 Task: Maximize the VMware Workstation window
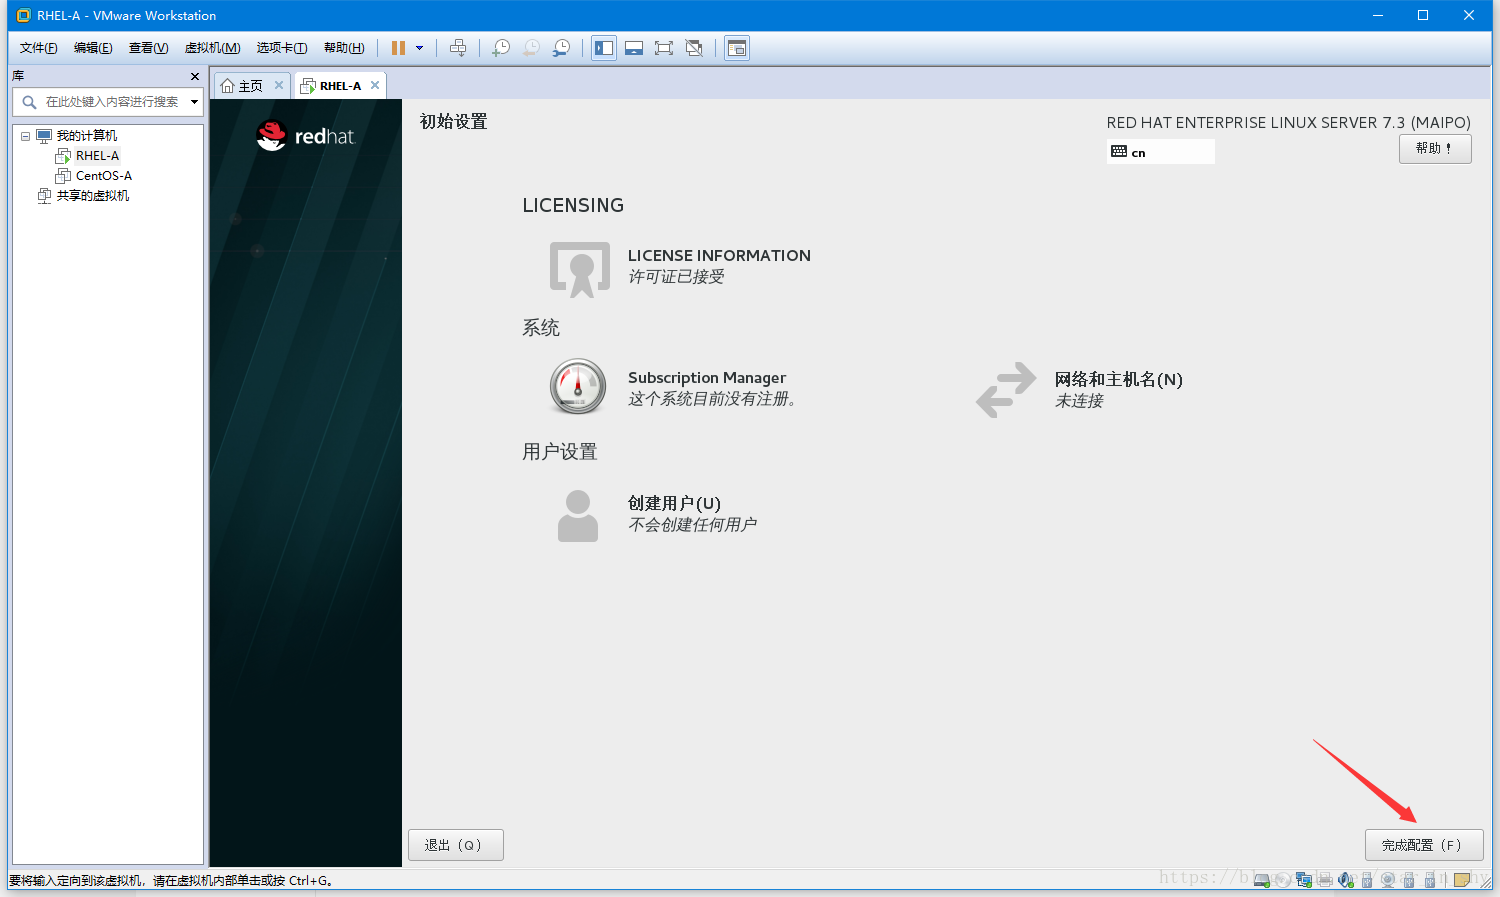1423,15
